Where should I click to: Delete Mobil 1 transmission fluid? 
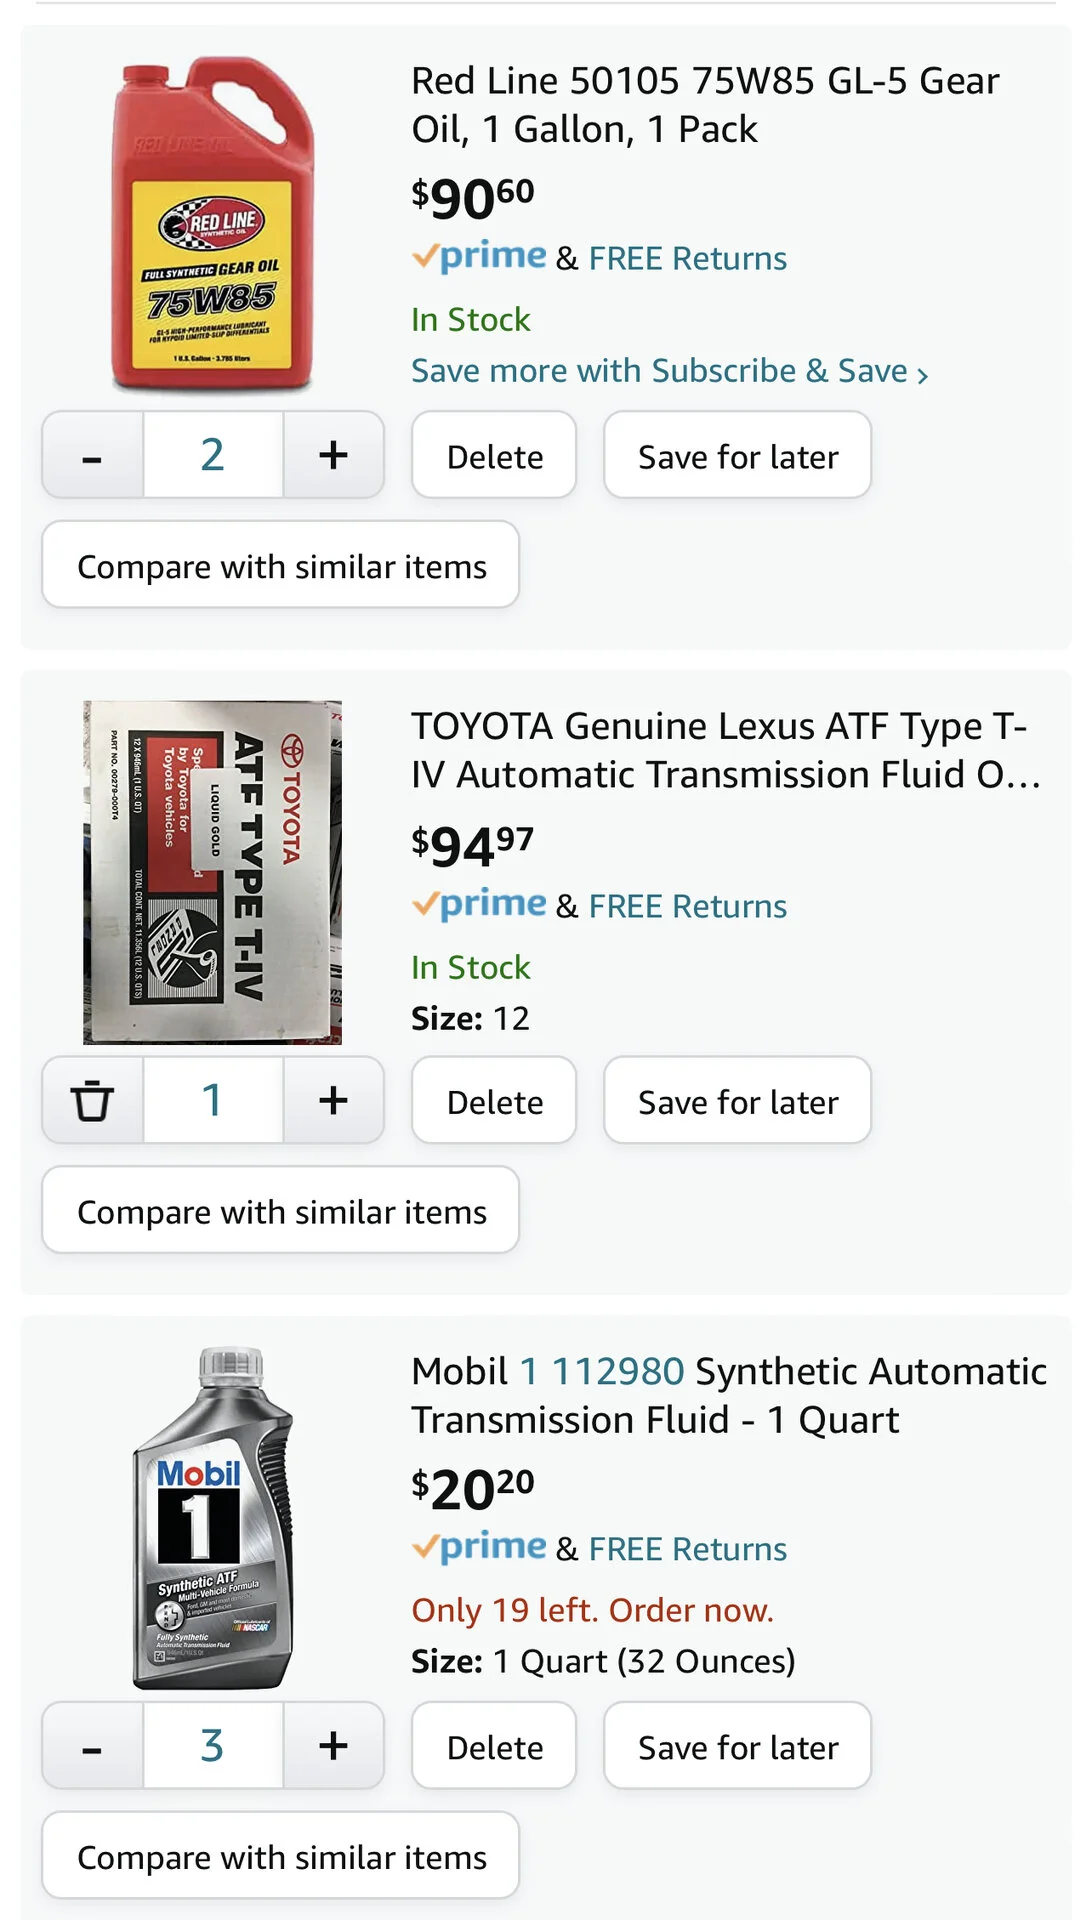coord(494,1746)
